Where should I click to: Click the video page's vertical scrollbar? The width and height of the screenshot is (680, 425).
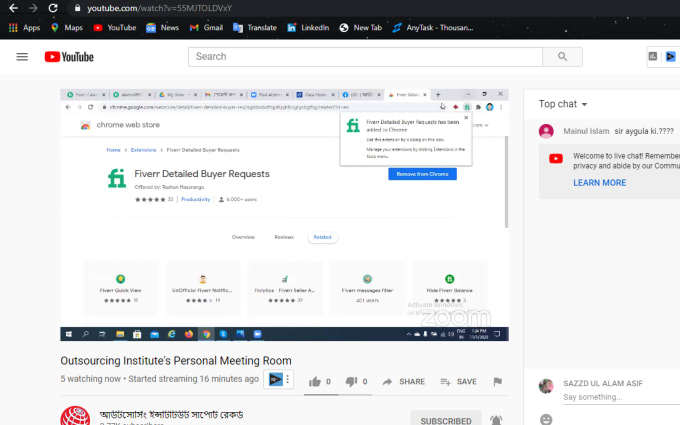506,182
